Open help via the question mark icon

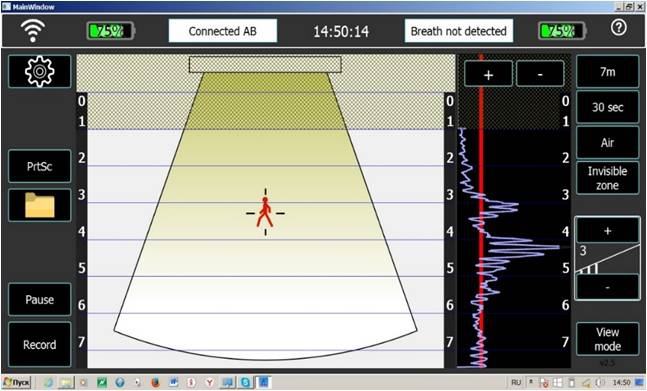619,28
